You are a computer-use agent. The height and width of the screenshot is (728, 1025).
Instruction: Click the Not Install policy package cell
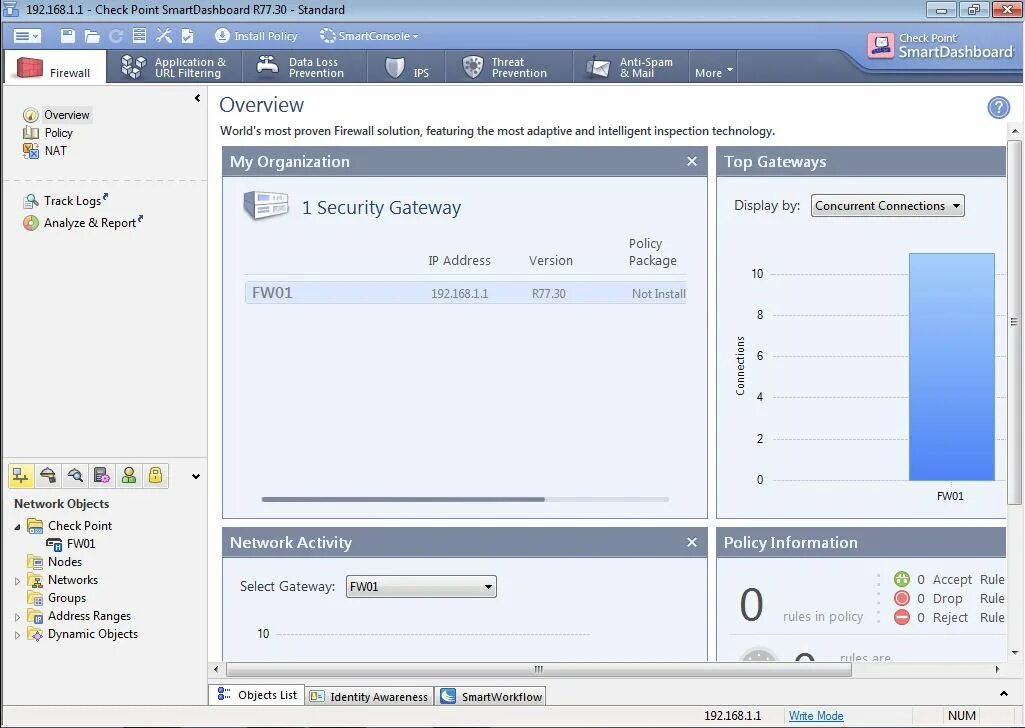coord(658,293)
